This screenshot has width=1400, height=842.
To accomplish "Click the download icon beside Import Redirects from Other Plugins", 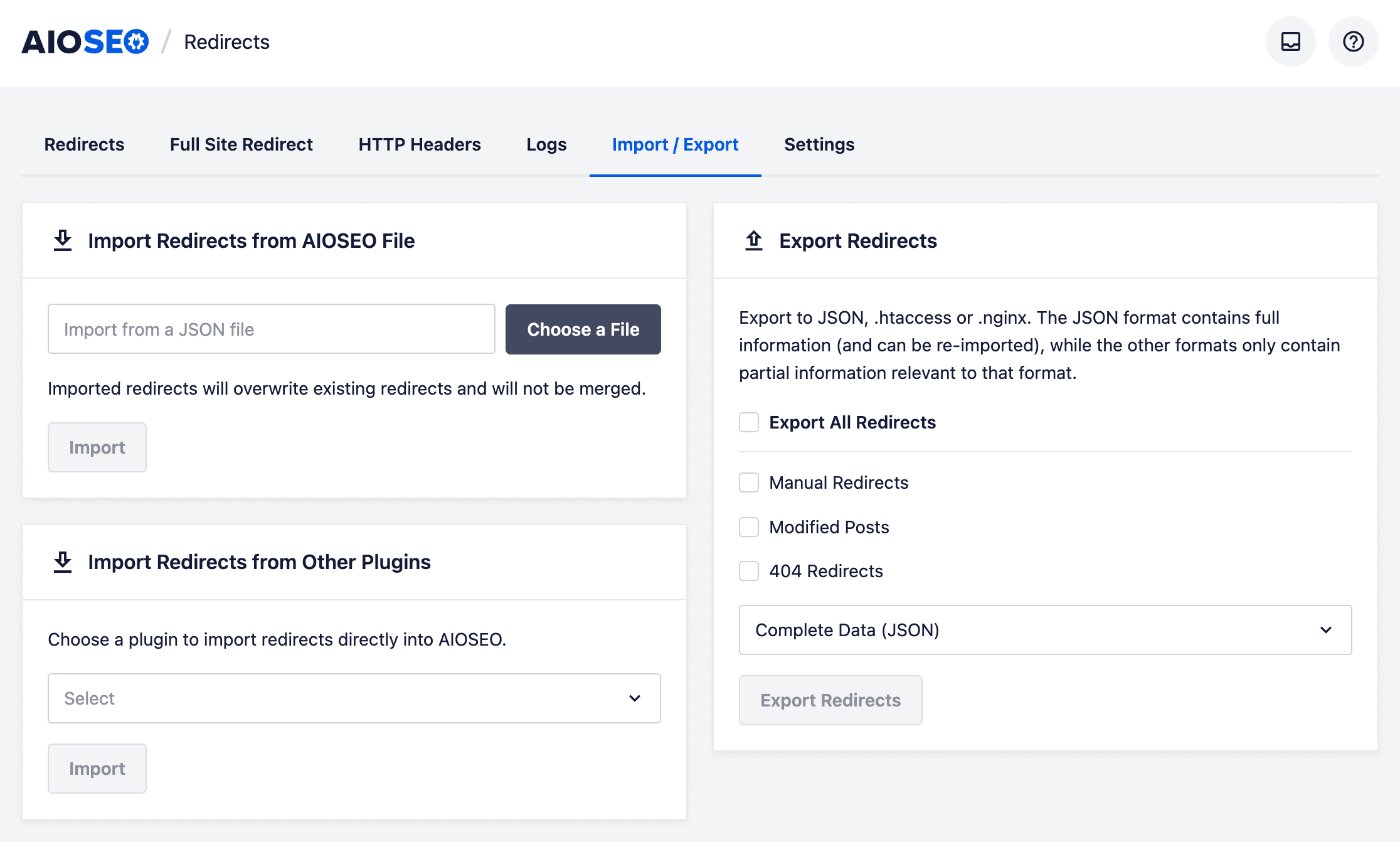I will point(62,561).
